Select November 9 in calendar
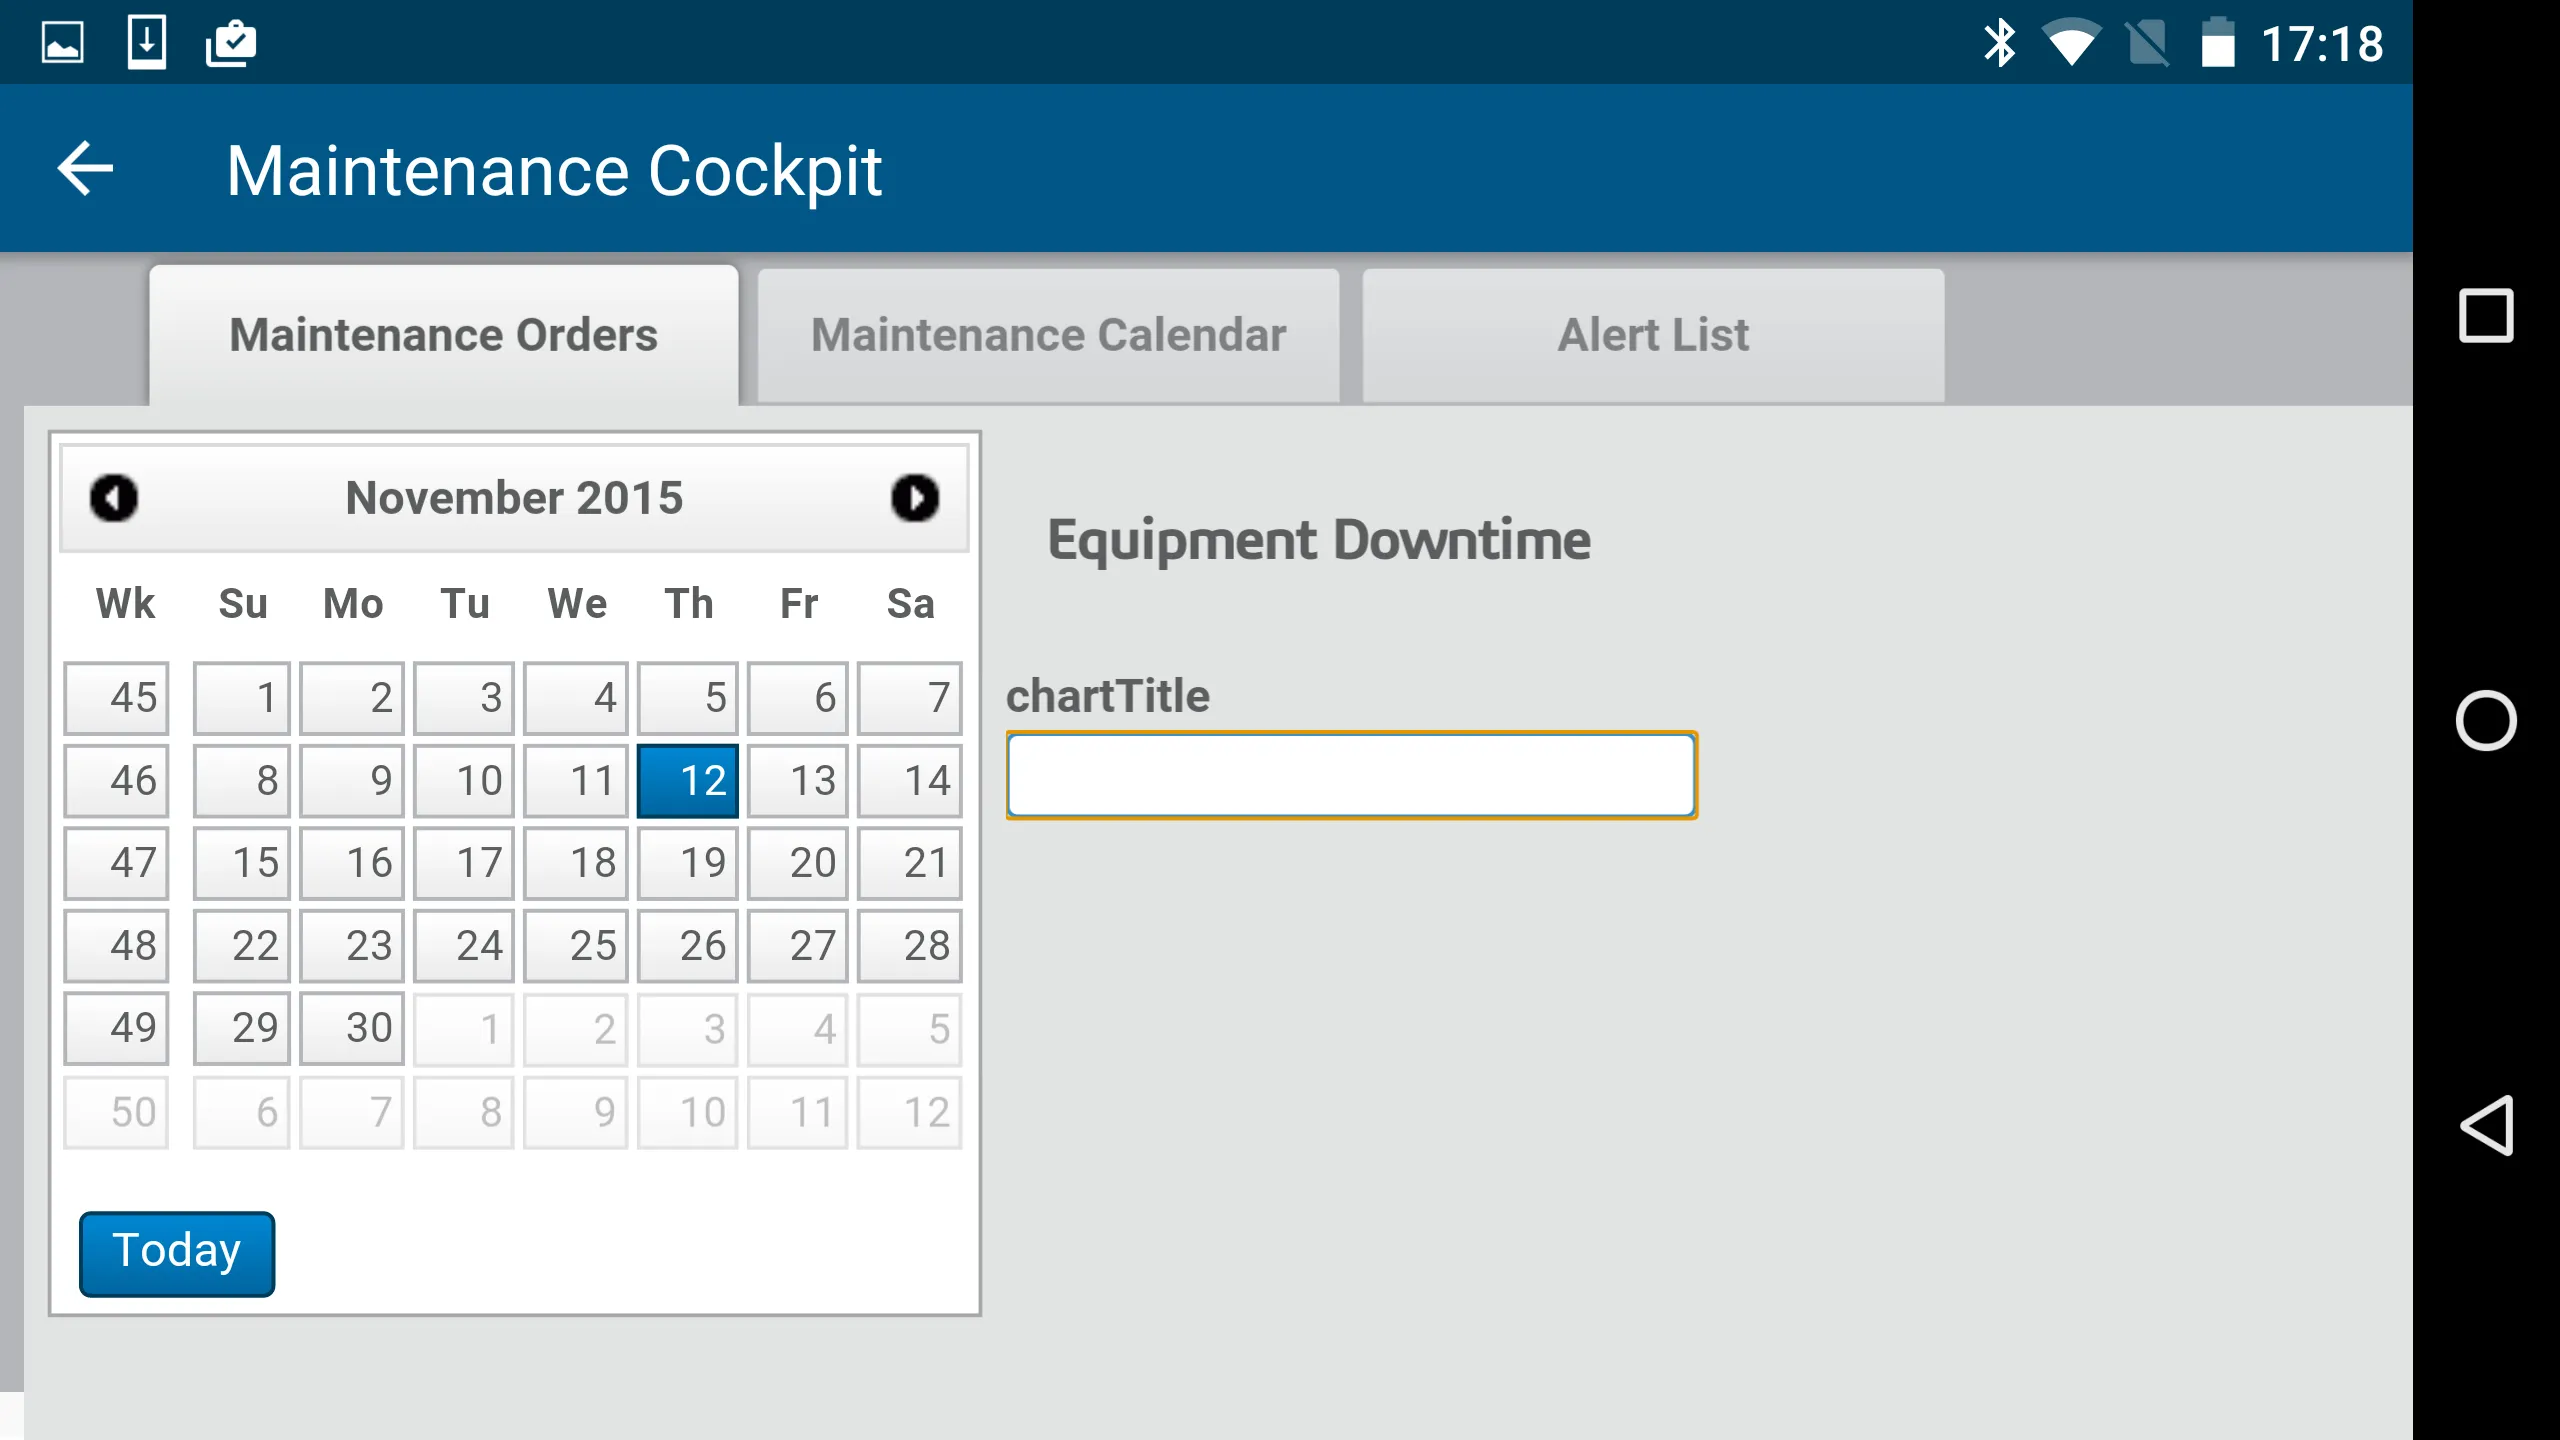 pyautogui.click(x=352, y=780)
